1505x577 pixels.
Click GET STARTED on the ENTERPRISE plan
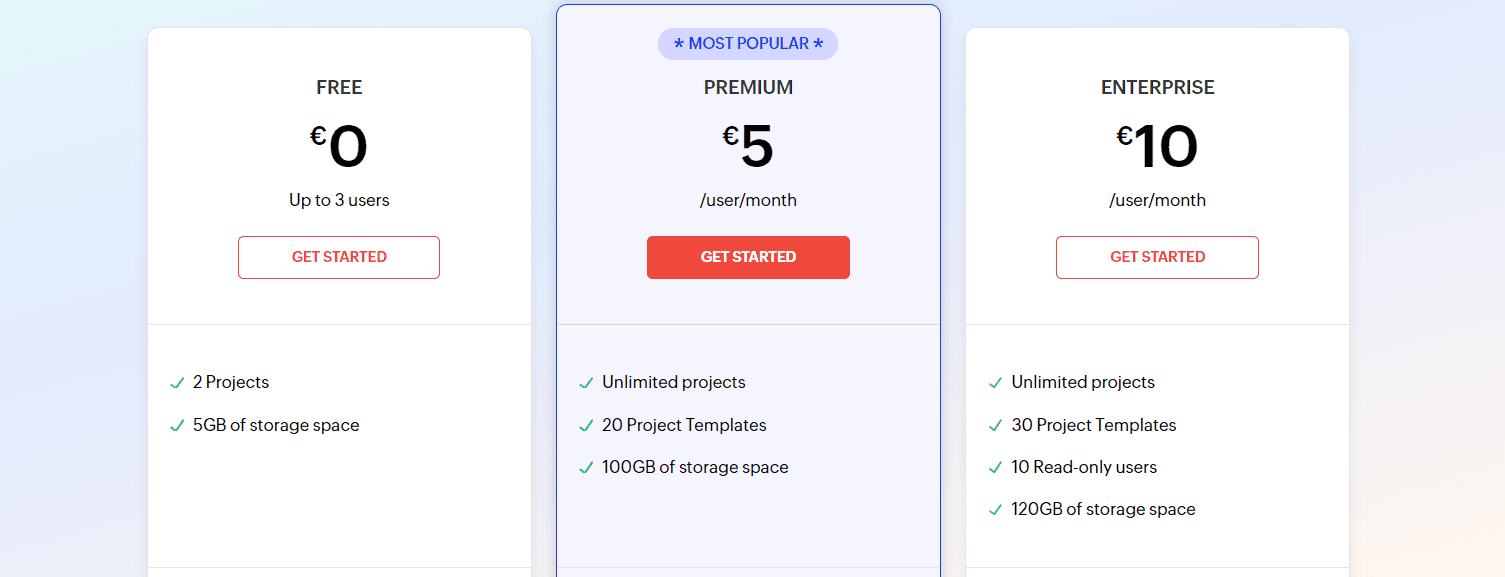1157,257
